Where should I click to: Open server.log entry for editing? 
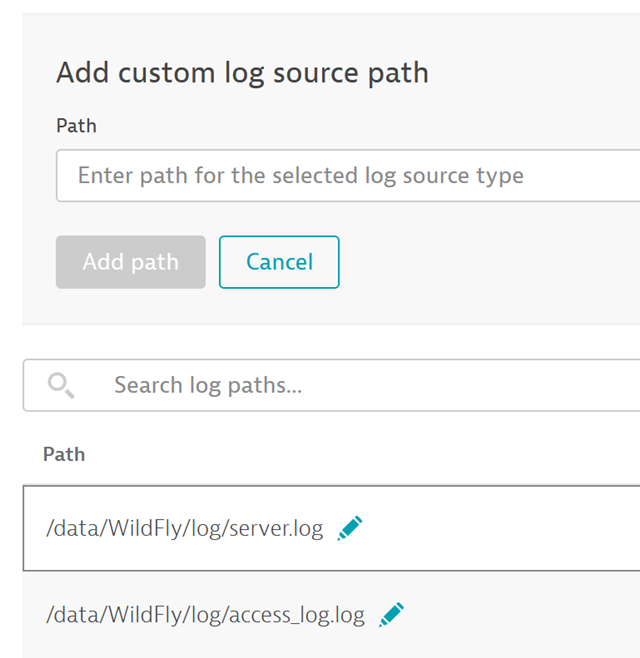(x=350, y=528)
